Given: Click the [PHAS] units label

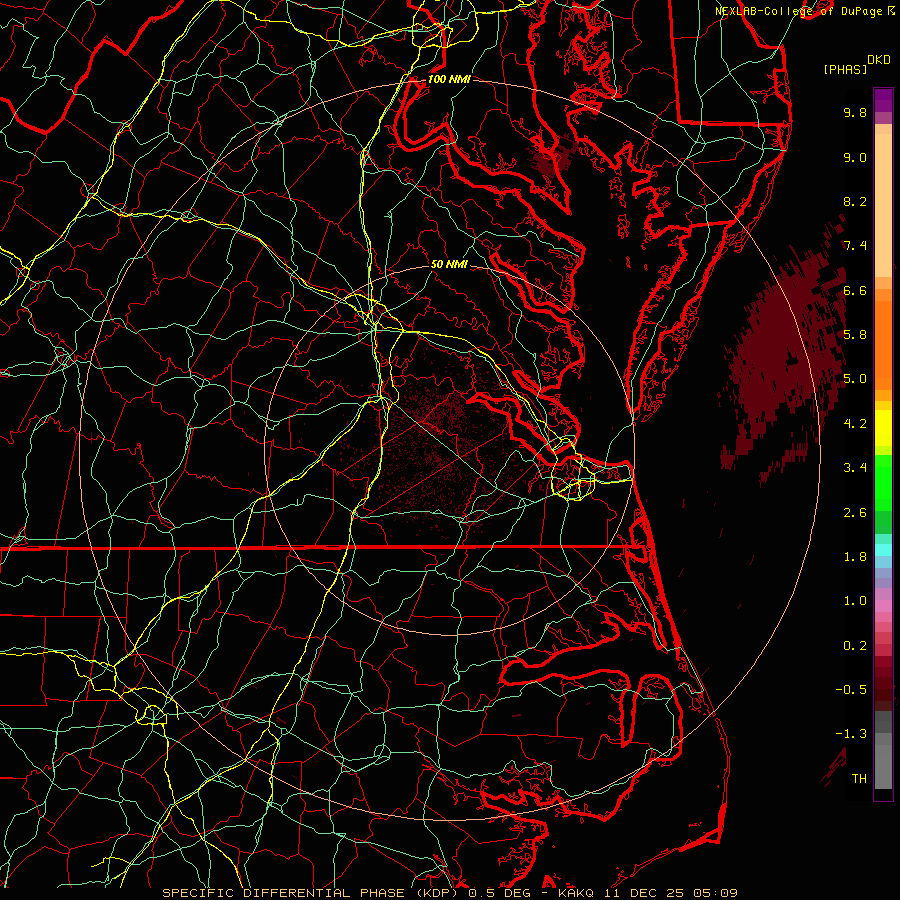Looking at the screenshot, I should 845,69.
